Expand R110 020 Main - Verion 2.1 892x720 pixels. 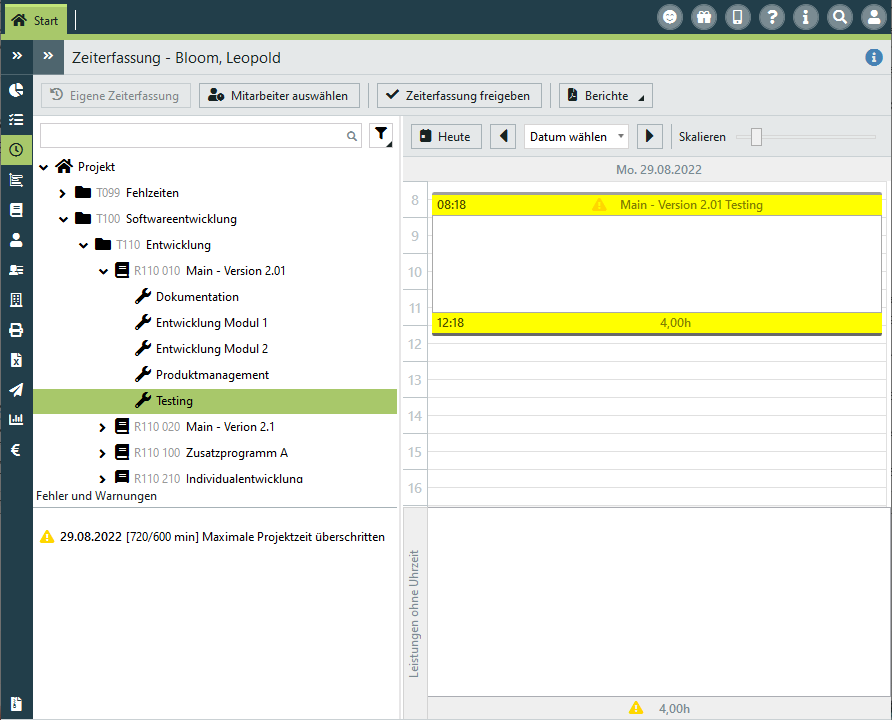102,427
